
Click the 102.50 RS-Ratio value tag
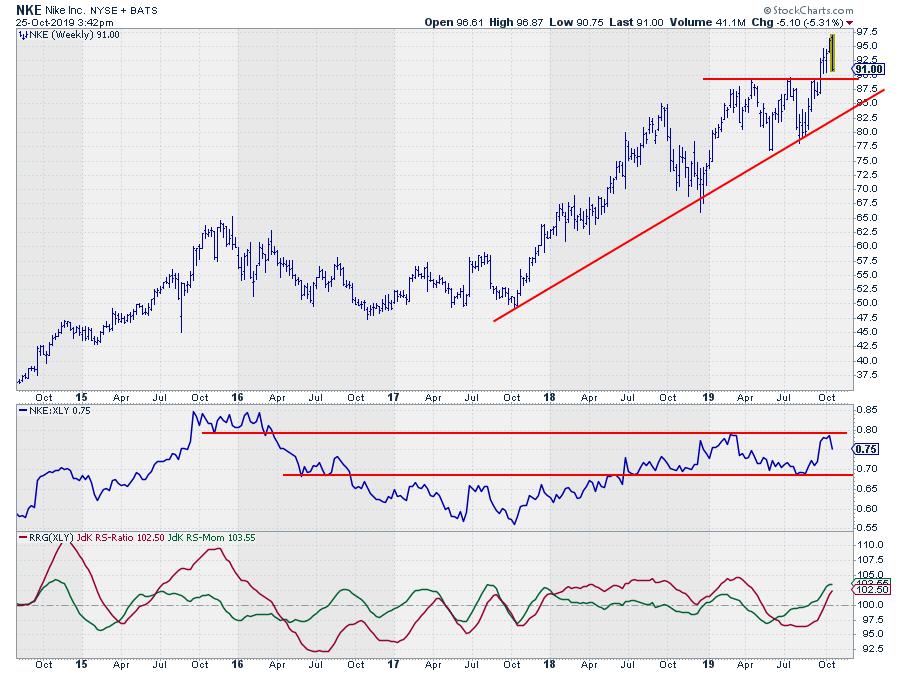click(x=870, y=592)
